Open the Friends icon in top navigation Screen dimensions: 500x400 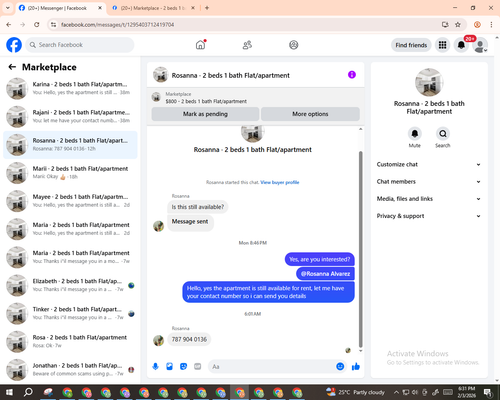[247, 45]
